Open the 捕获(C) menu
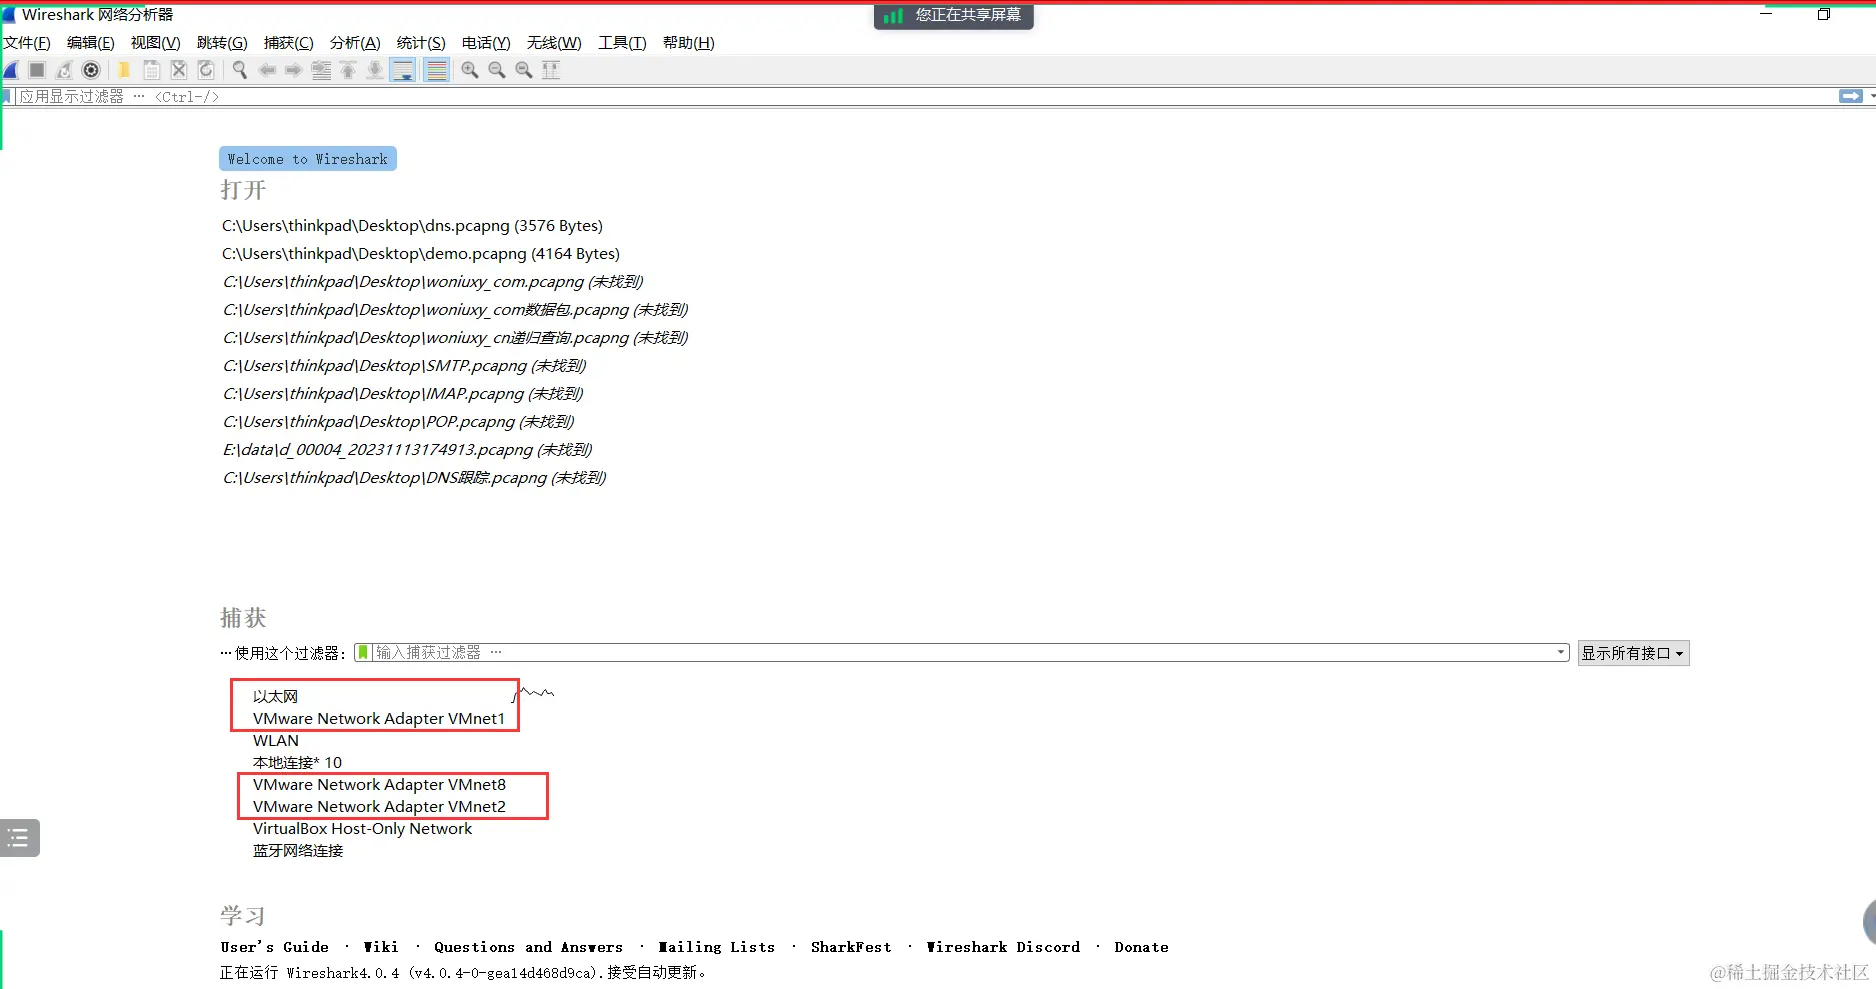This screenshot has width=1876, height=989. [289, 43]
